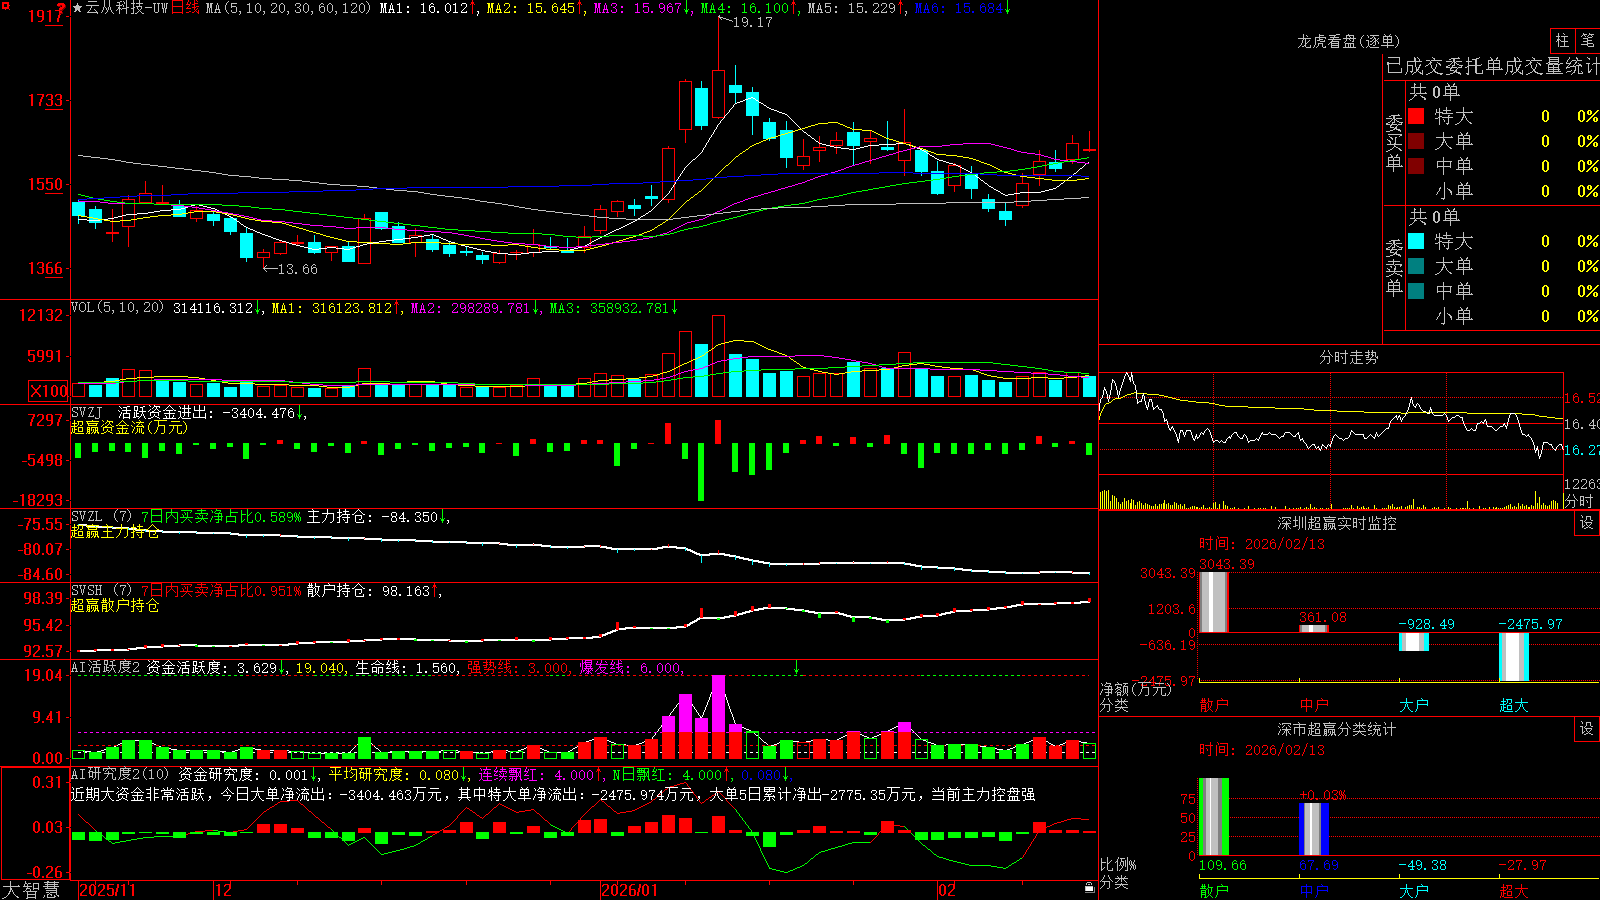Switch 龙虎看盘 to 柱 bar mode
Image resolution: width=1600 pixels, height=900 pixels.
1562,40
